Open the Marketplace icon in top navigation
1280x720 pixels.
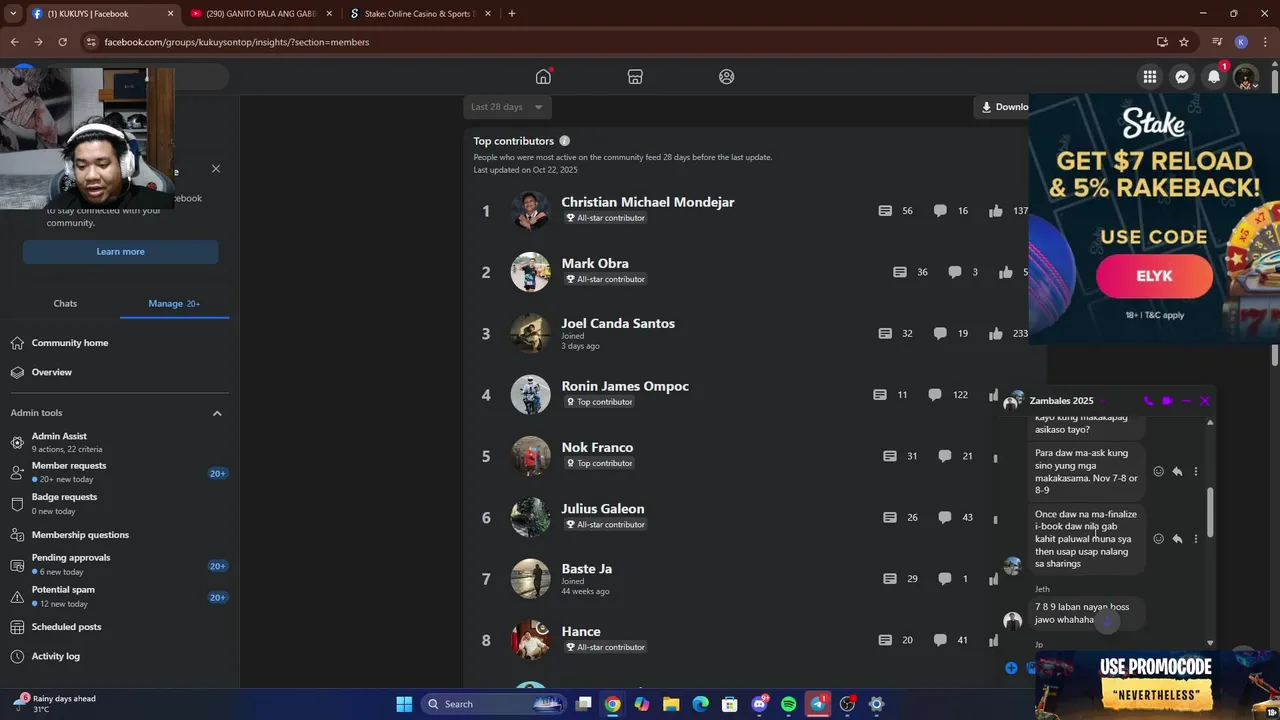pyautogui.click(x=635, y=77)
